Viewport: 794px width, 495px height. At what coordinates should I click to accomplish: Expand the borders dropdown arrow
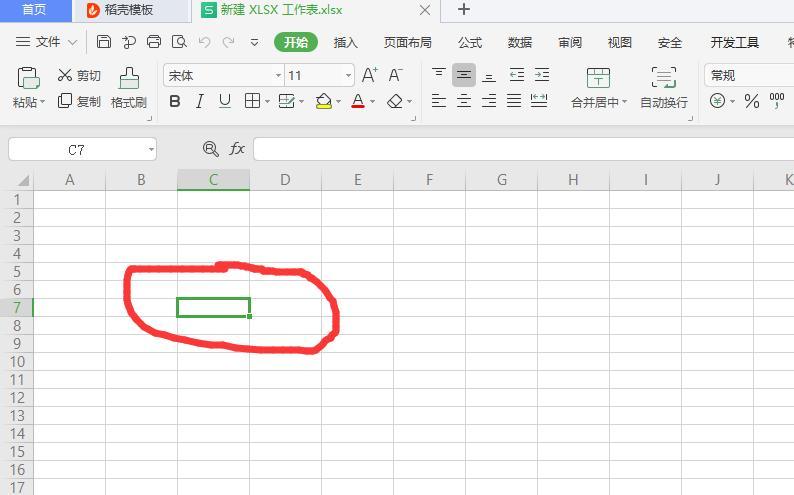[267, 102]
